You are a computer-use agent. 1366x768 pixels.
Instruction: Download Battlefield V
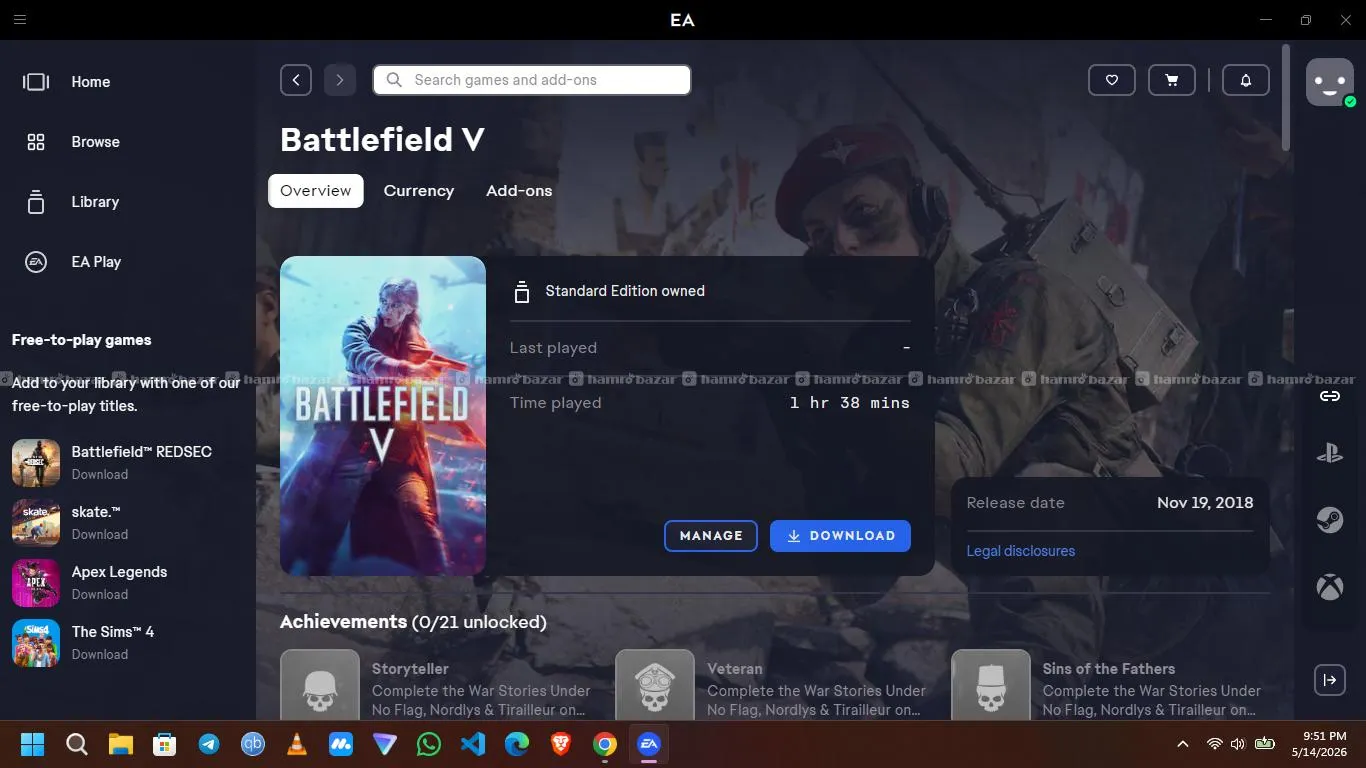click(x=840, y=536)
